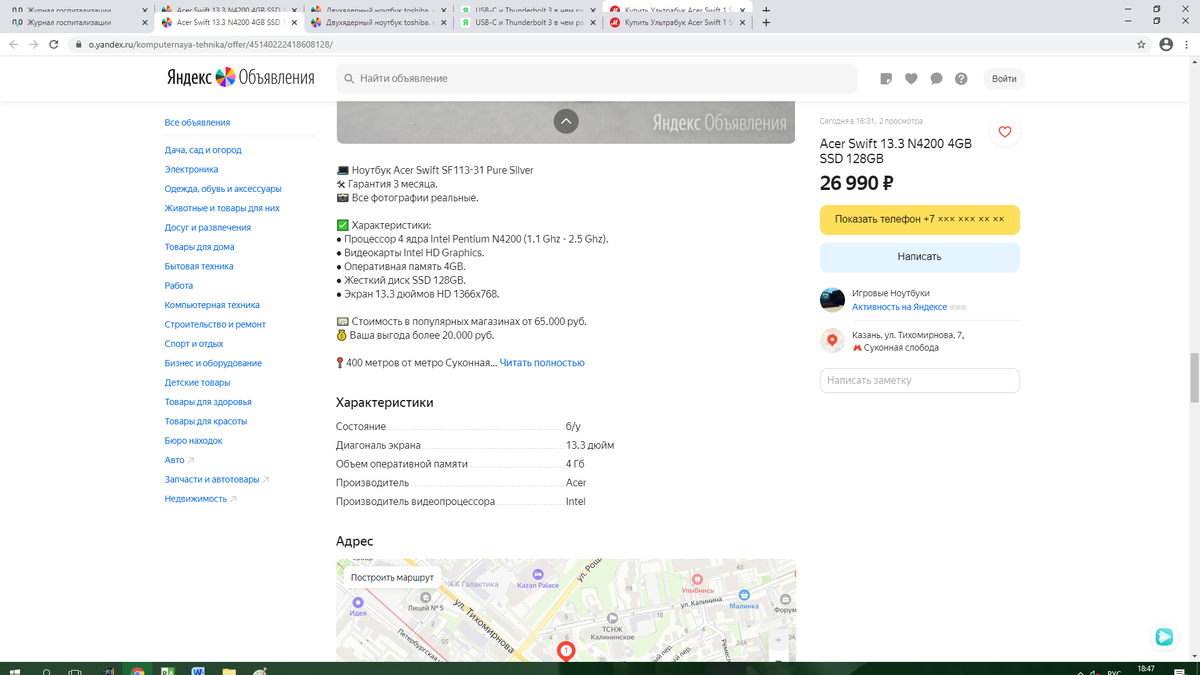Open 'Детские товары' category

pyautogui.click(x=198, y=382)
